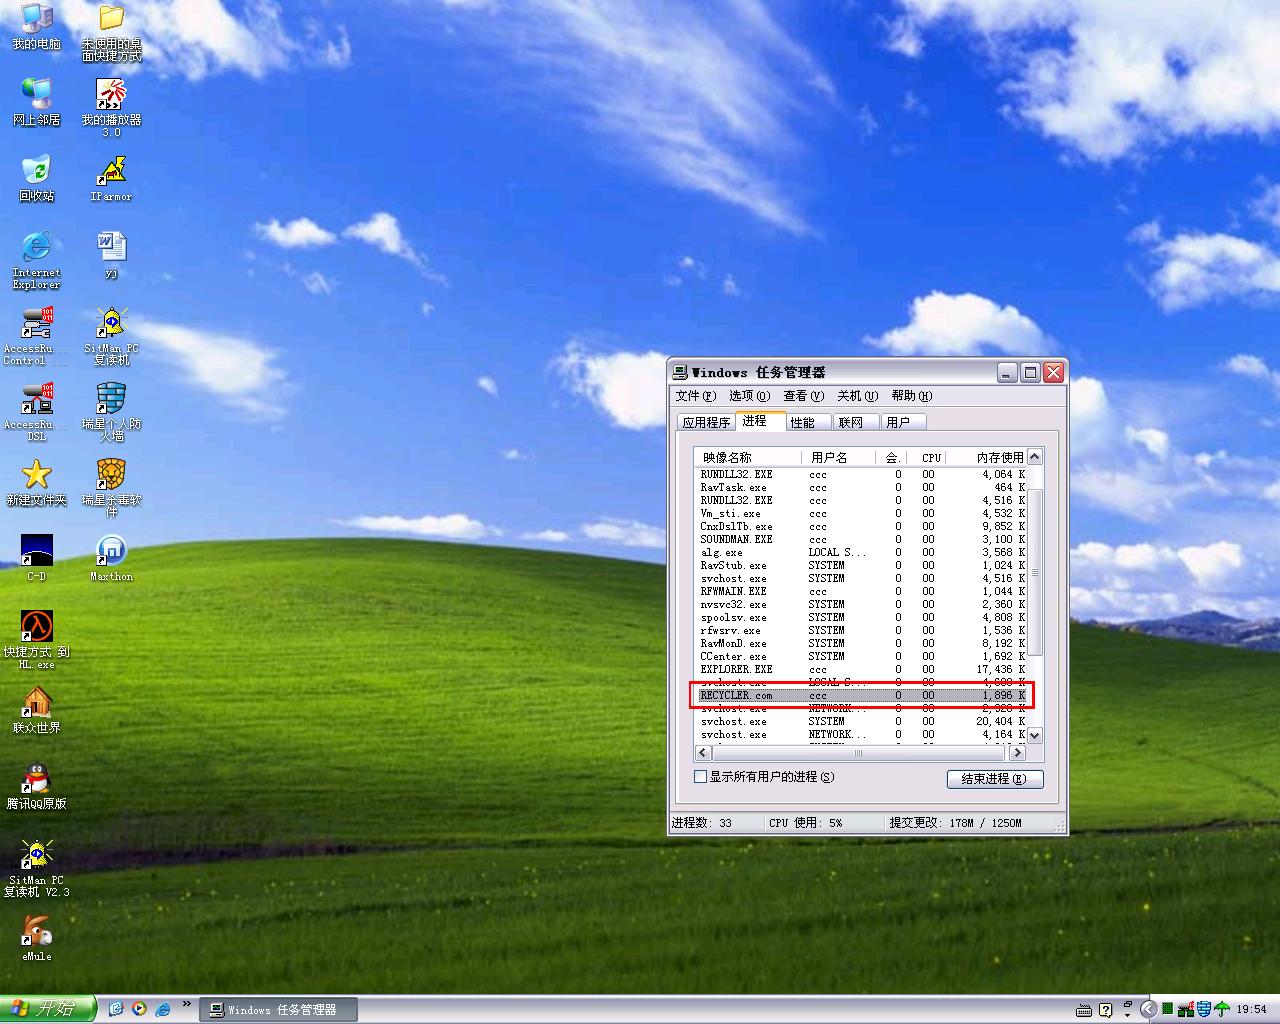Open the eMule desktop icon
Screen dimensions: 1280x1024
36,933
